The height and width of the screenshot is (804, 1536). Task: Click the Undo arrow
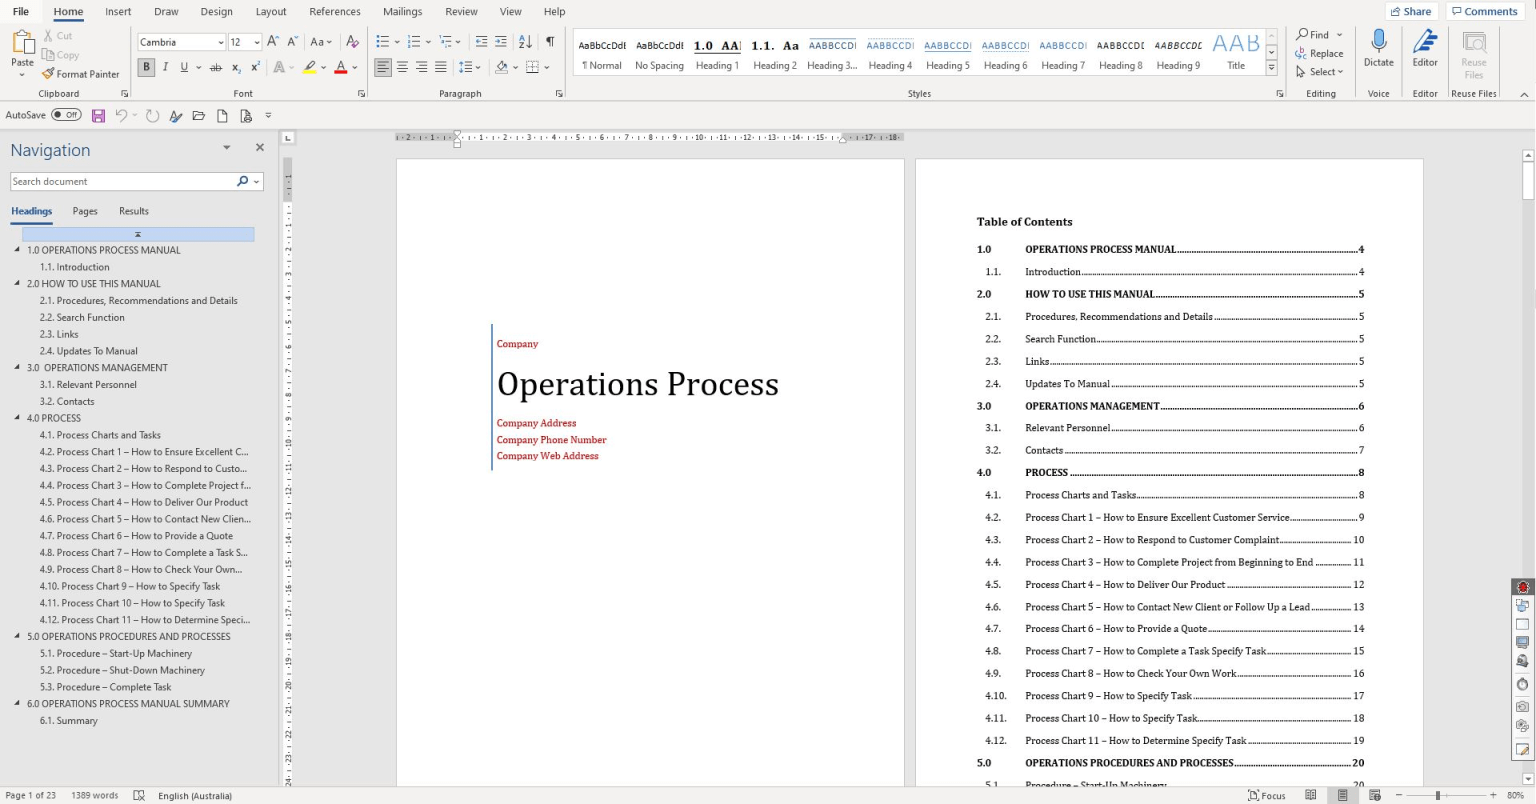point(121,116)
